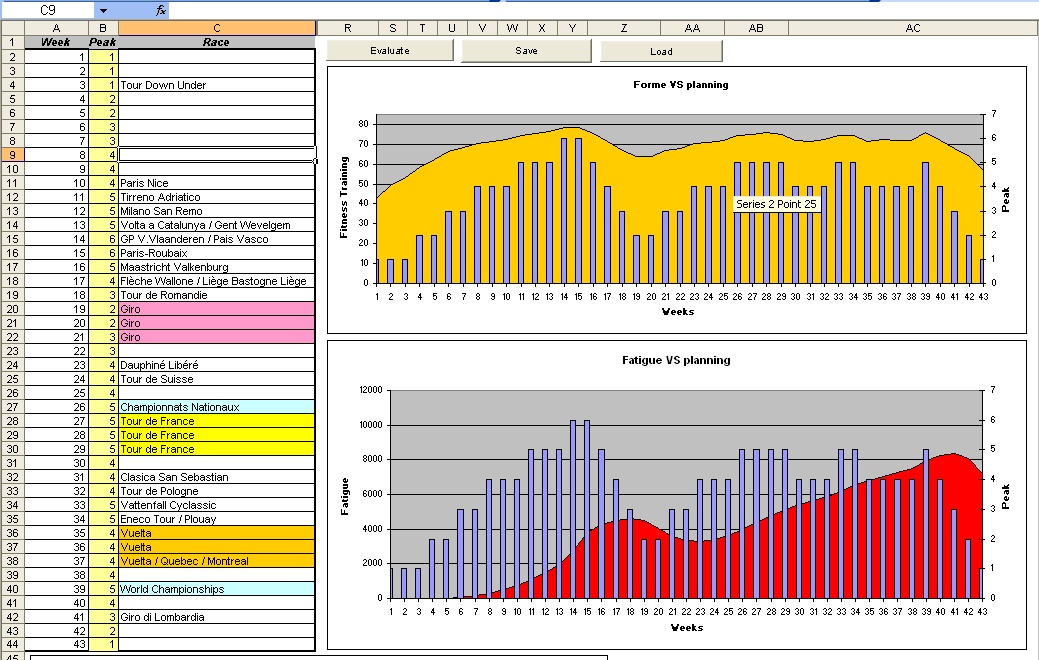Click the Forme VS planning chart title
Image resolution: width=1039 pixels, height=660 pixels.
point(680,85)
